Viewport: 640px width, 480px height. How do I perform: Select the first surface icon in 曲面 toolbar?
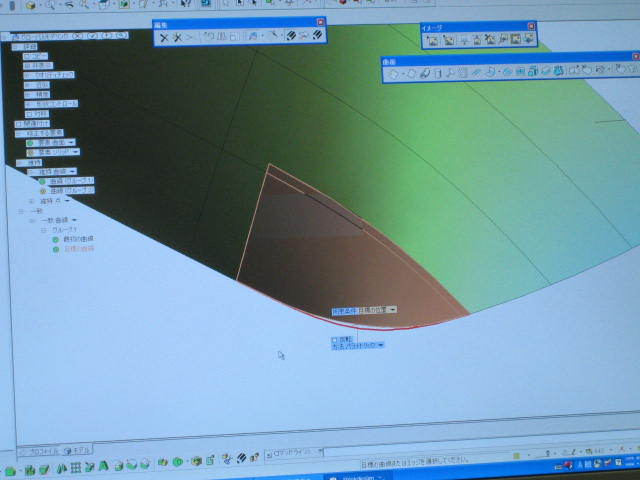coord(393,73)
